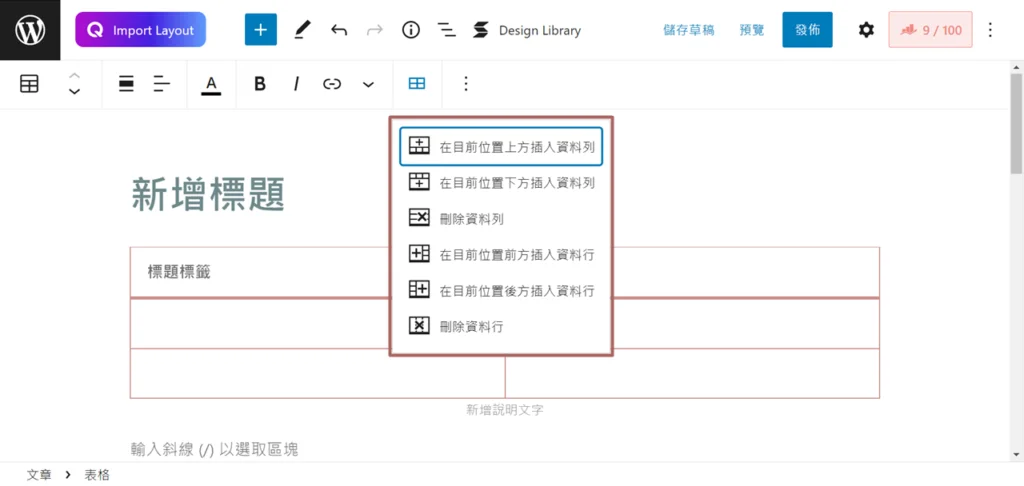Open the document details info icon
Viewport: 1024px width, 486px height.
tap(411, 30)
